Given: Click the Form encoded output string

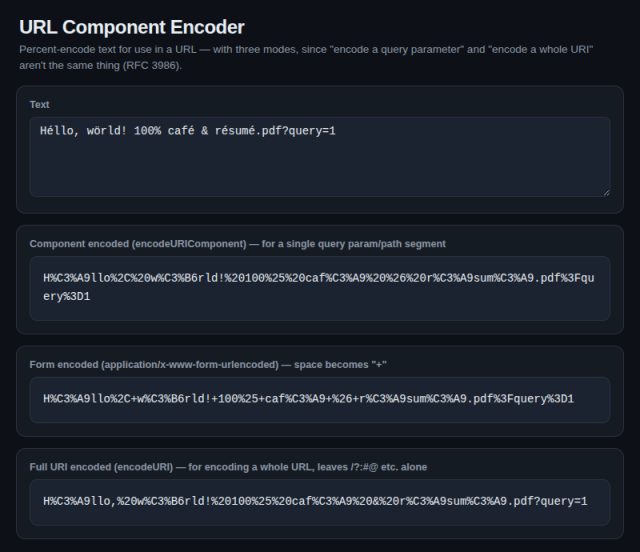Looking at the screenshot, I should pos(309,399).
